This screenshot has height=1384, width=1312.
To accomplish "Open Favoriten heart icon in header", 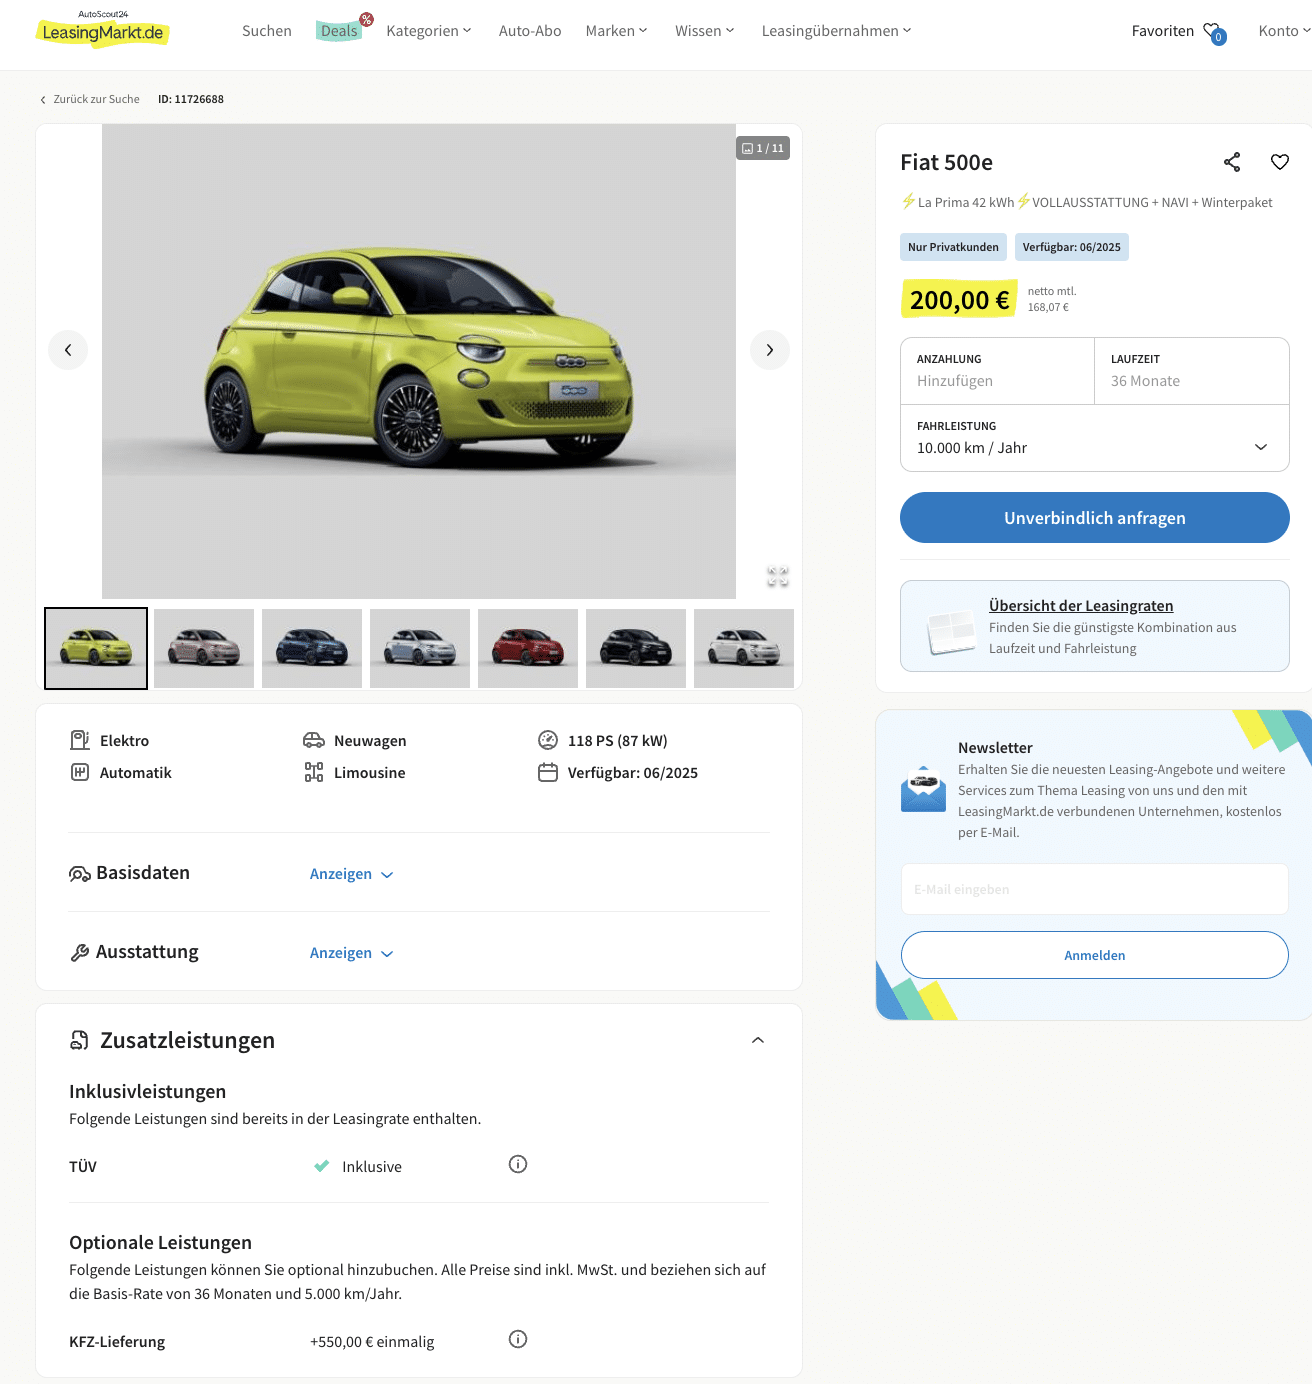I will (x=1214, y=33).
